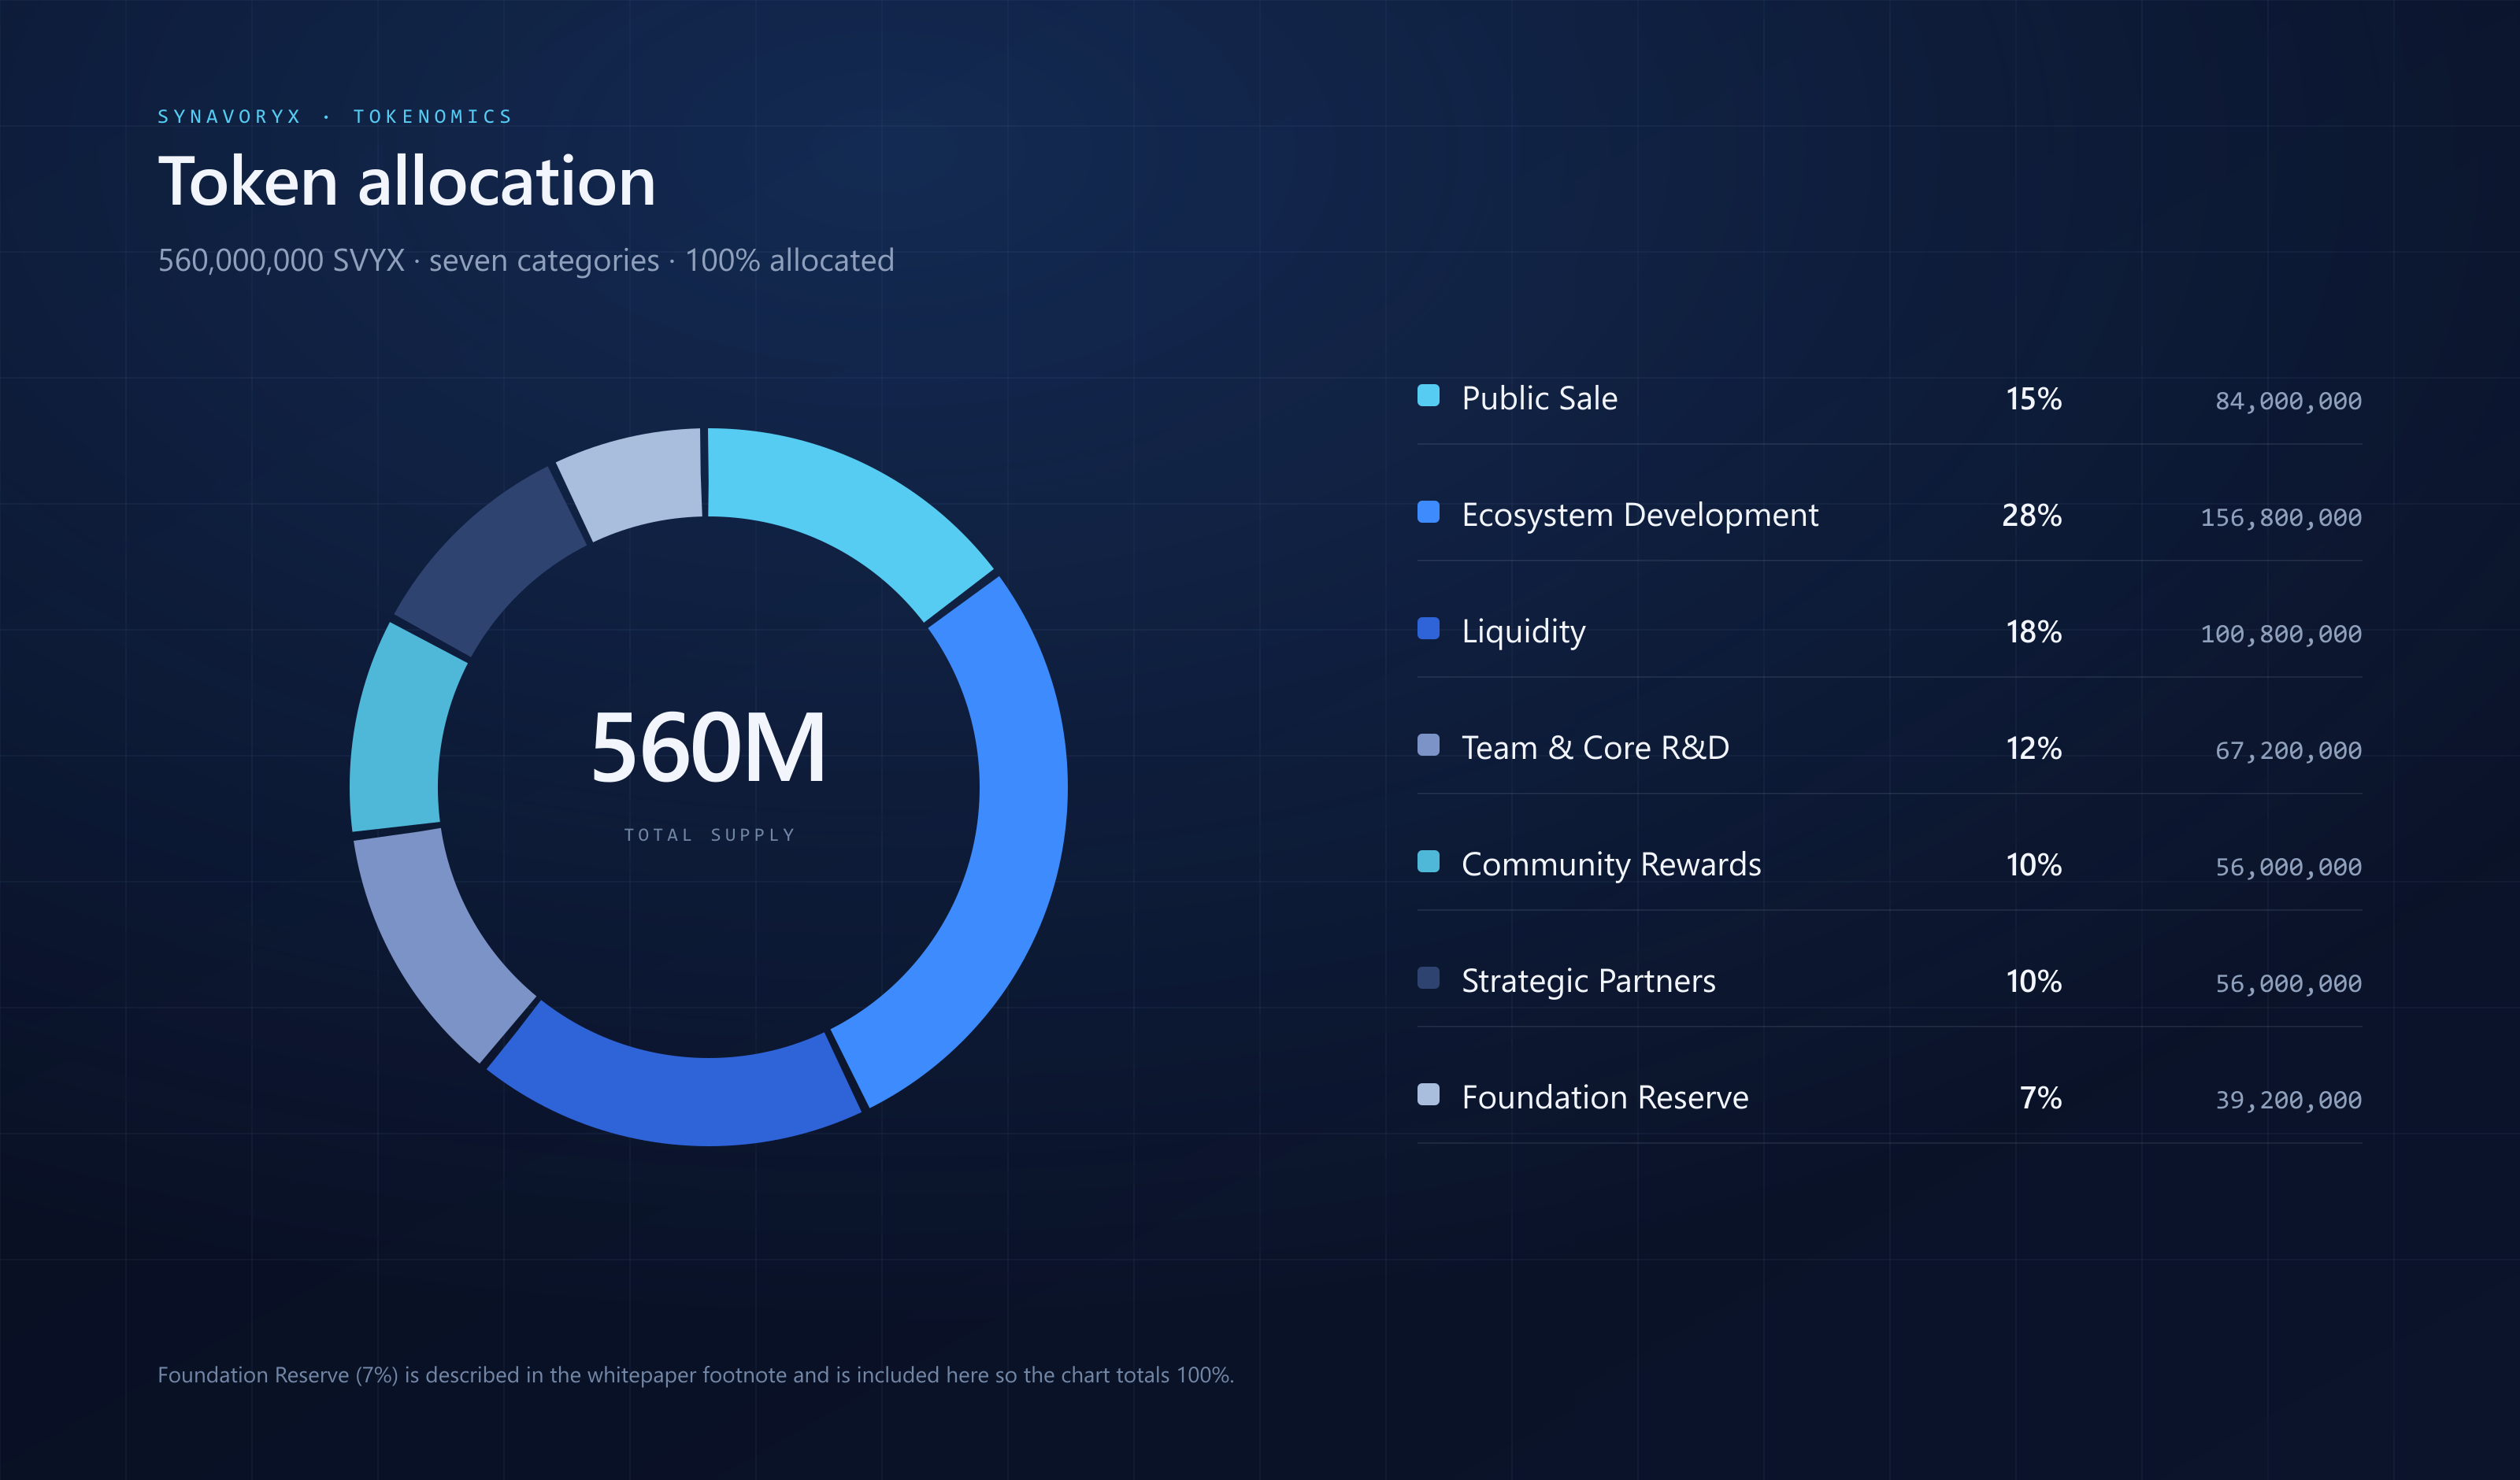Click the 'Ecosystem Development' label

1640,515
